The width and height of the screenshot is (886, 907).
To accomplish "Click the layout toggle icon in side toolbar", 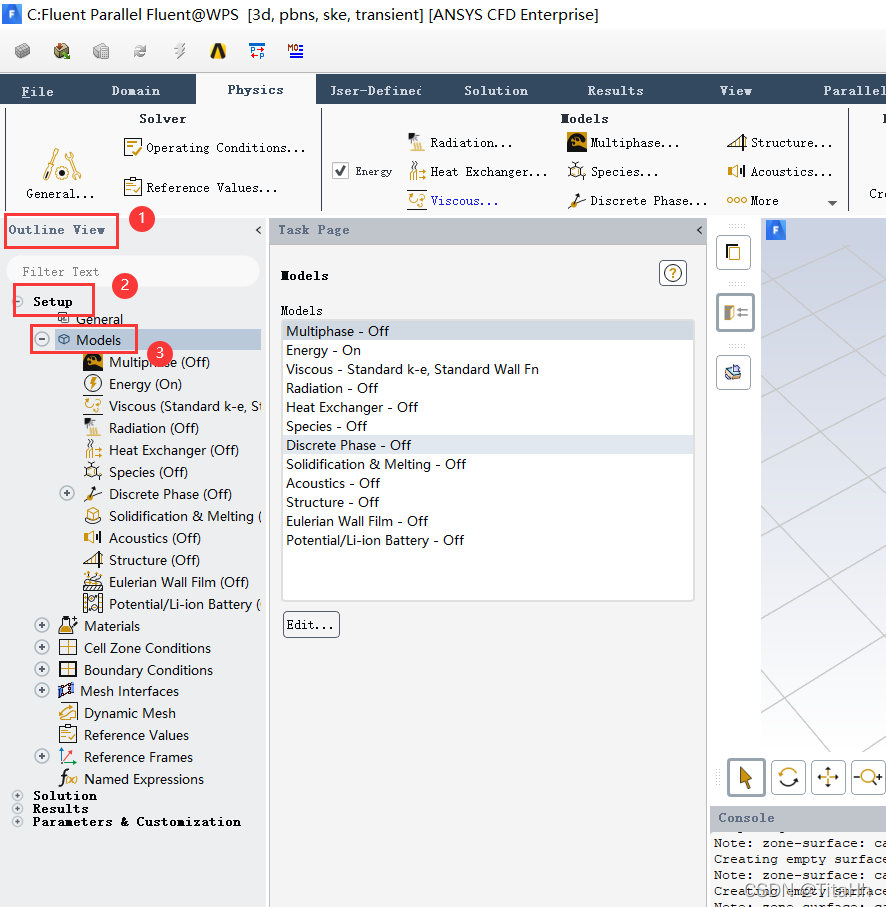I will (735, 312).
